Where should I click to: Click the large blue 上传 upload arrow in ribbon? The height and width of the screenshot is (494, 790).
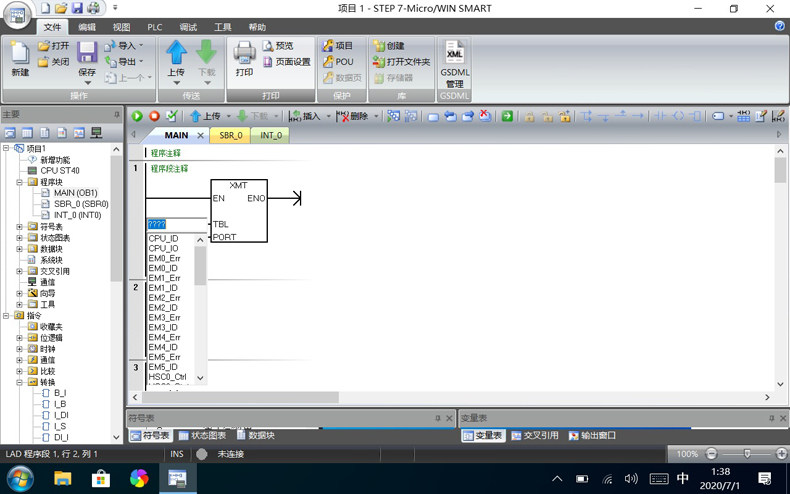click(176, 52)
